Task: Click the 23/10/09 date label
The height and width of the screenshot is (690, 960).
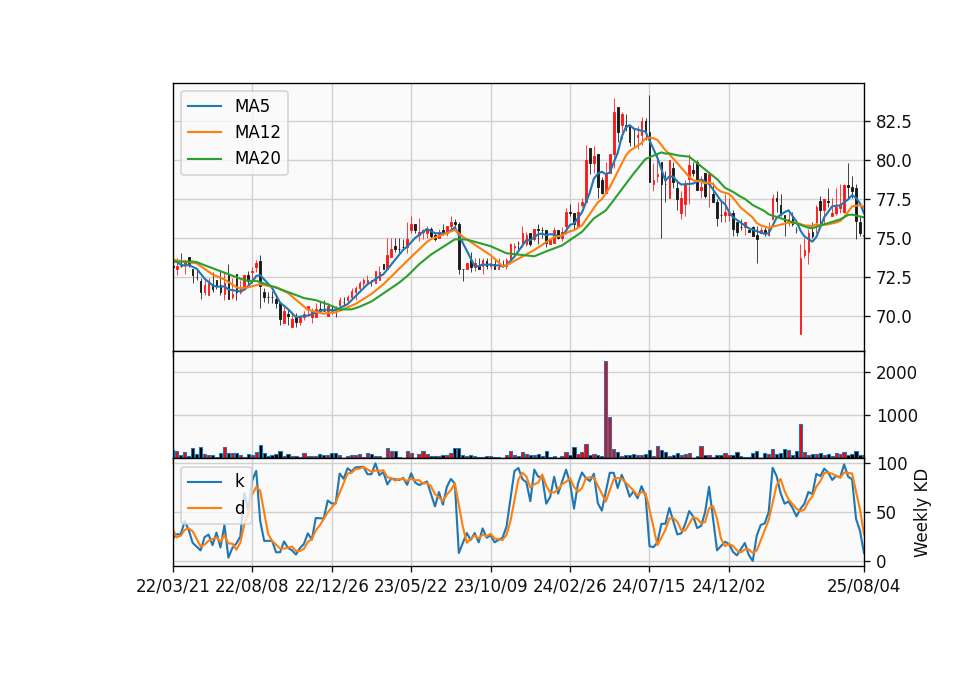Action: (490, 586)
